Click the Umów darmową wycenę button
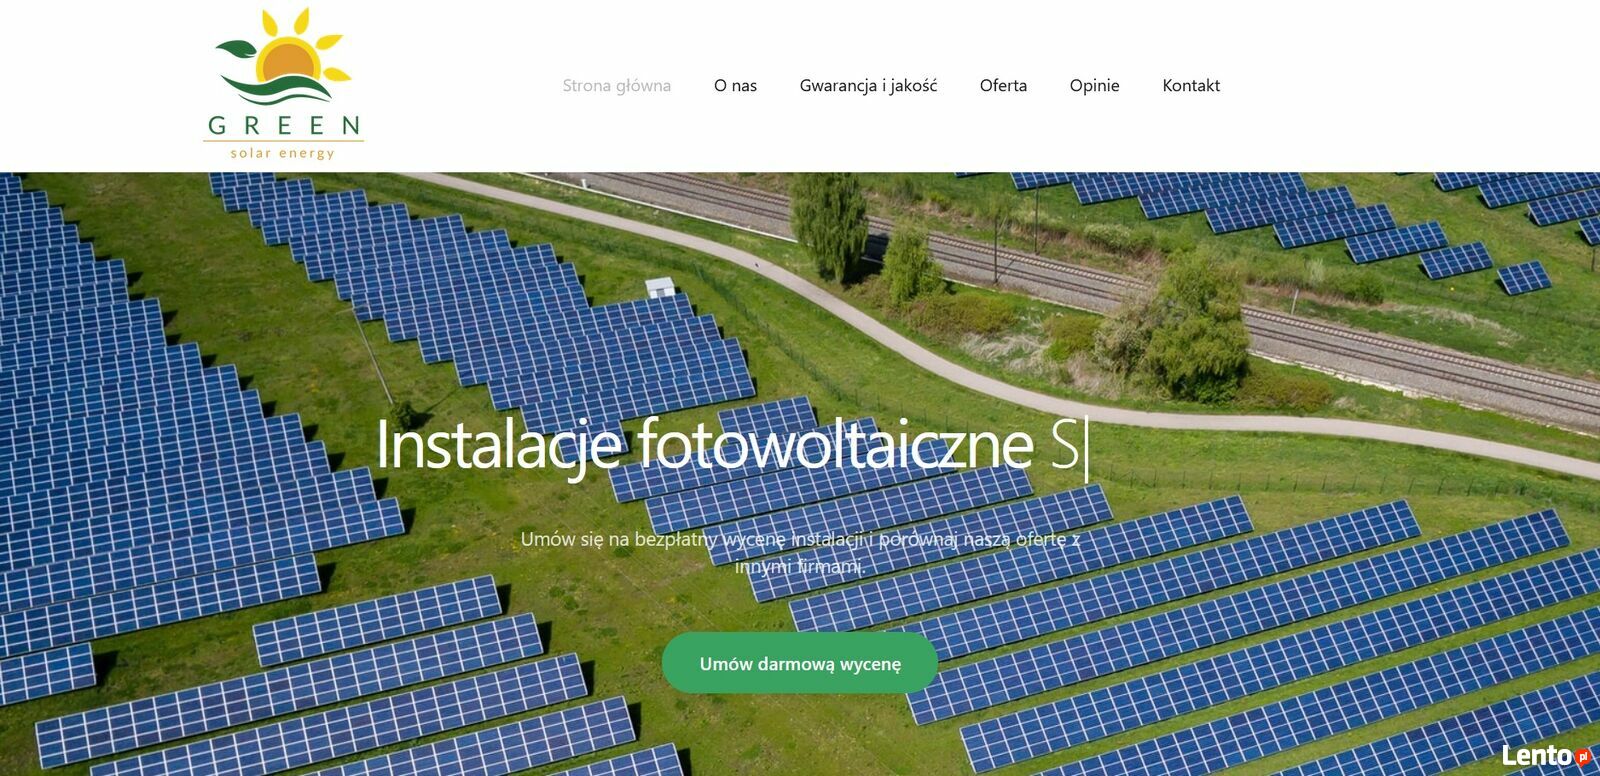This screenshot has width=1600, height=776. click(800, 663)
